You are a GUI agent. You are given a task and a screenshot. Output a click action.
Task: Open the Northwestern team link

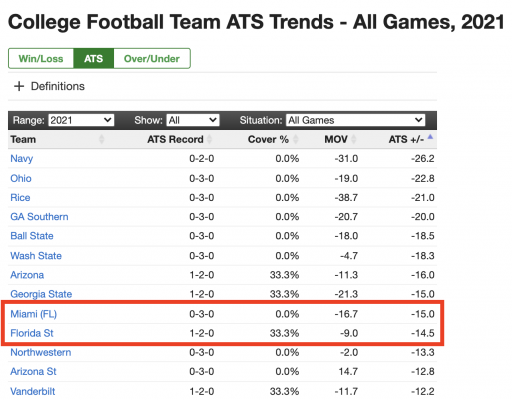click(41, 352)
